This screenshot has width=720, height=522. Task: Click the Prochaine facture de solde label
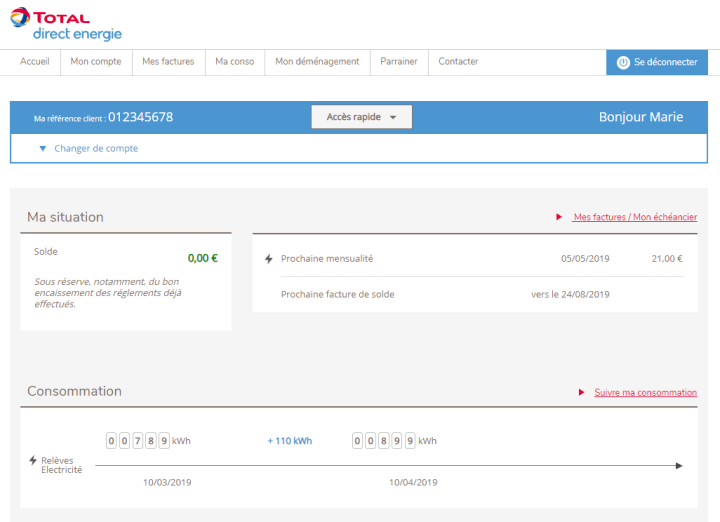[338, 294]
